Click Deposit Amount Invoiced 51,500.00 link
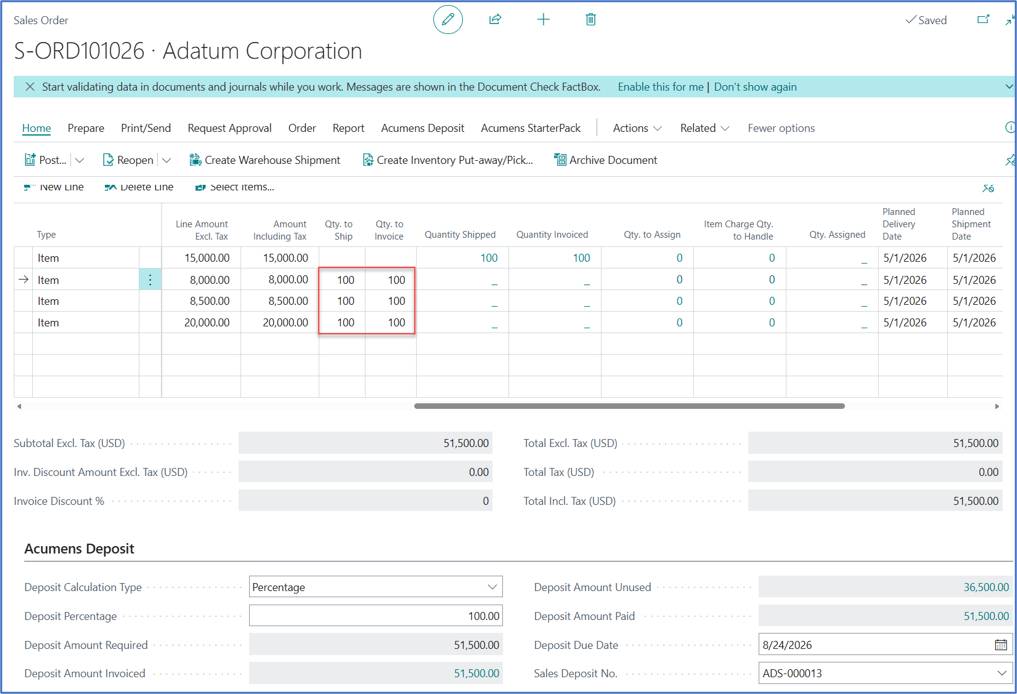1017x694 pixels. pyautogui.click(x=476, y=673)
